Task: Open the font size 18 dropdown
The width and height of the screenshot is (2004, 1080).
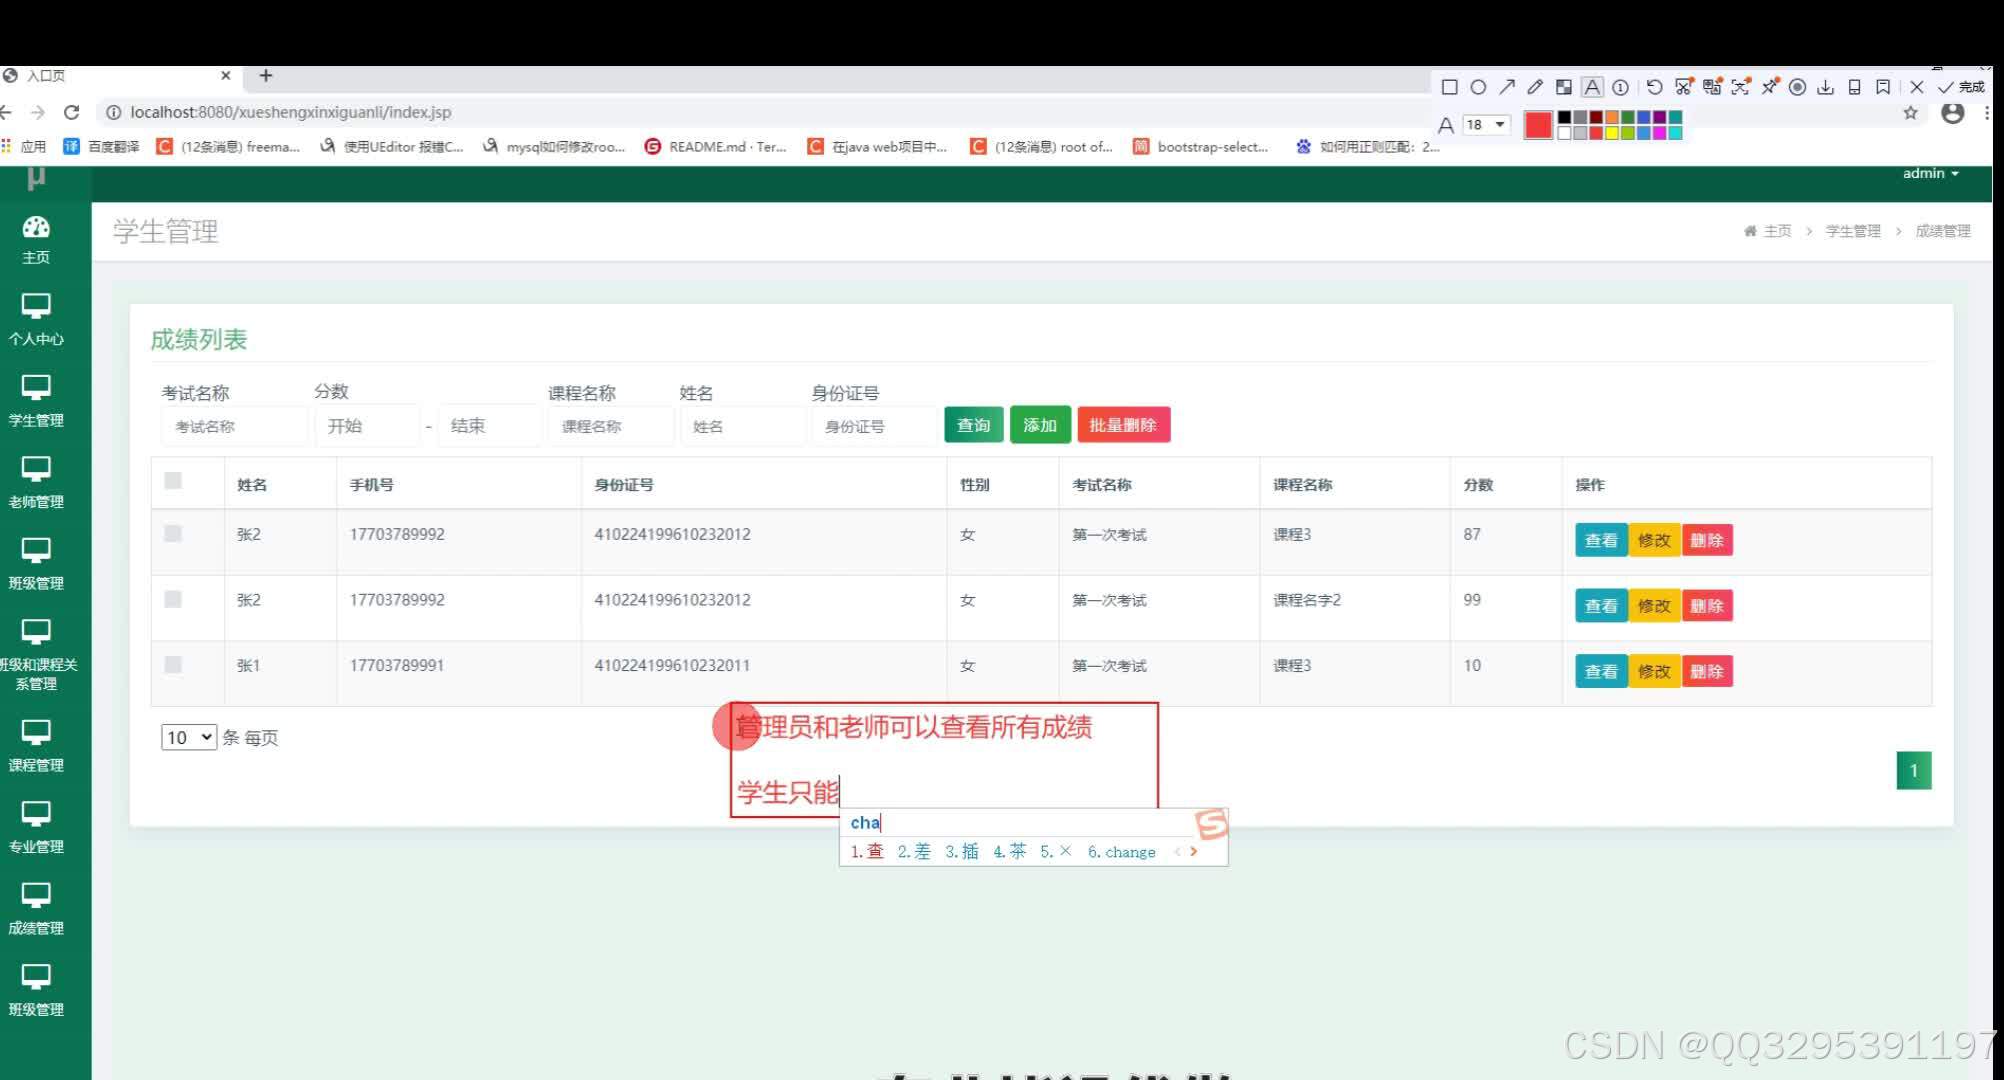Action: (x=1485, y=124)
